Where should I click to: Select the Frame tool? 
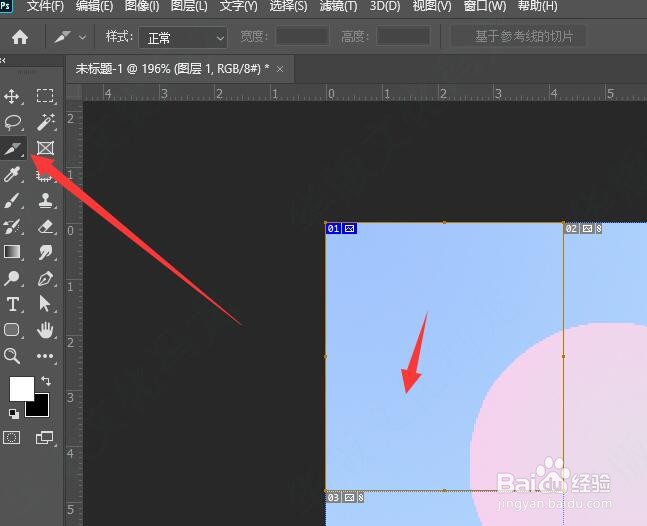point(45,148)
